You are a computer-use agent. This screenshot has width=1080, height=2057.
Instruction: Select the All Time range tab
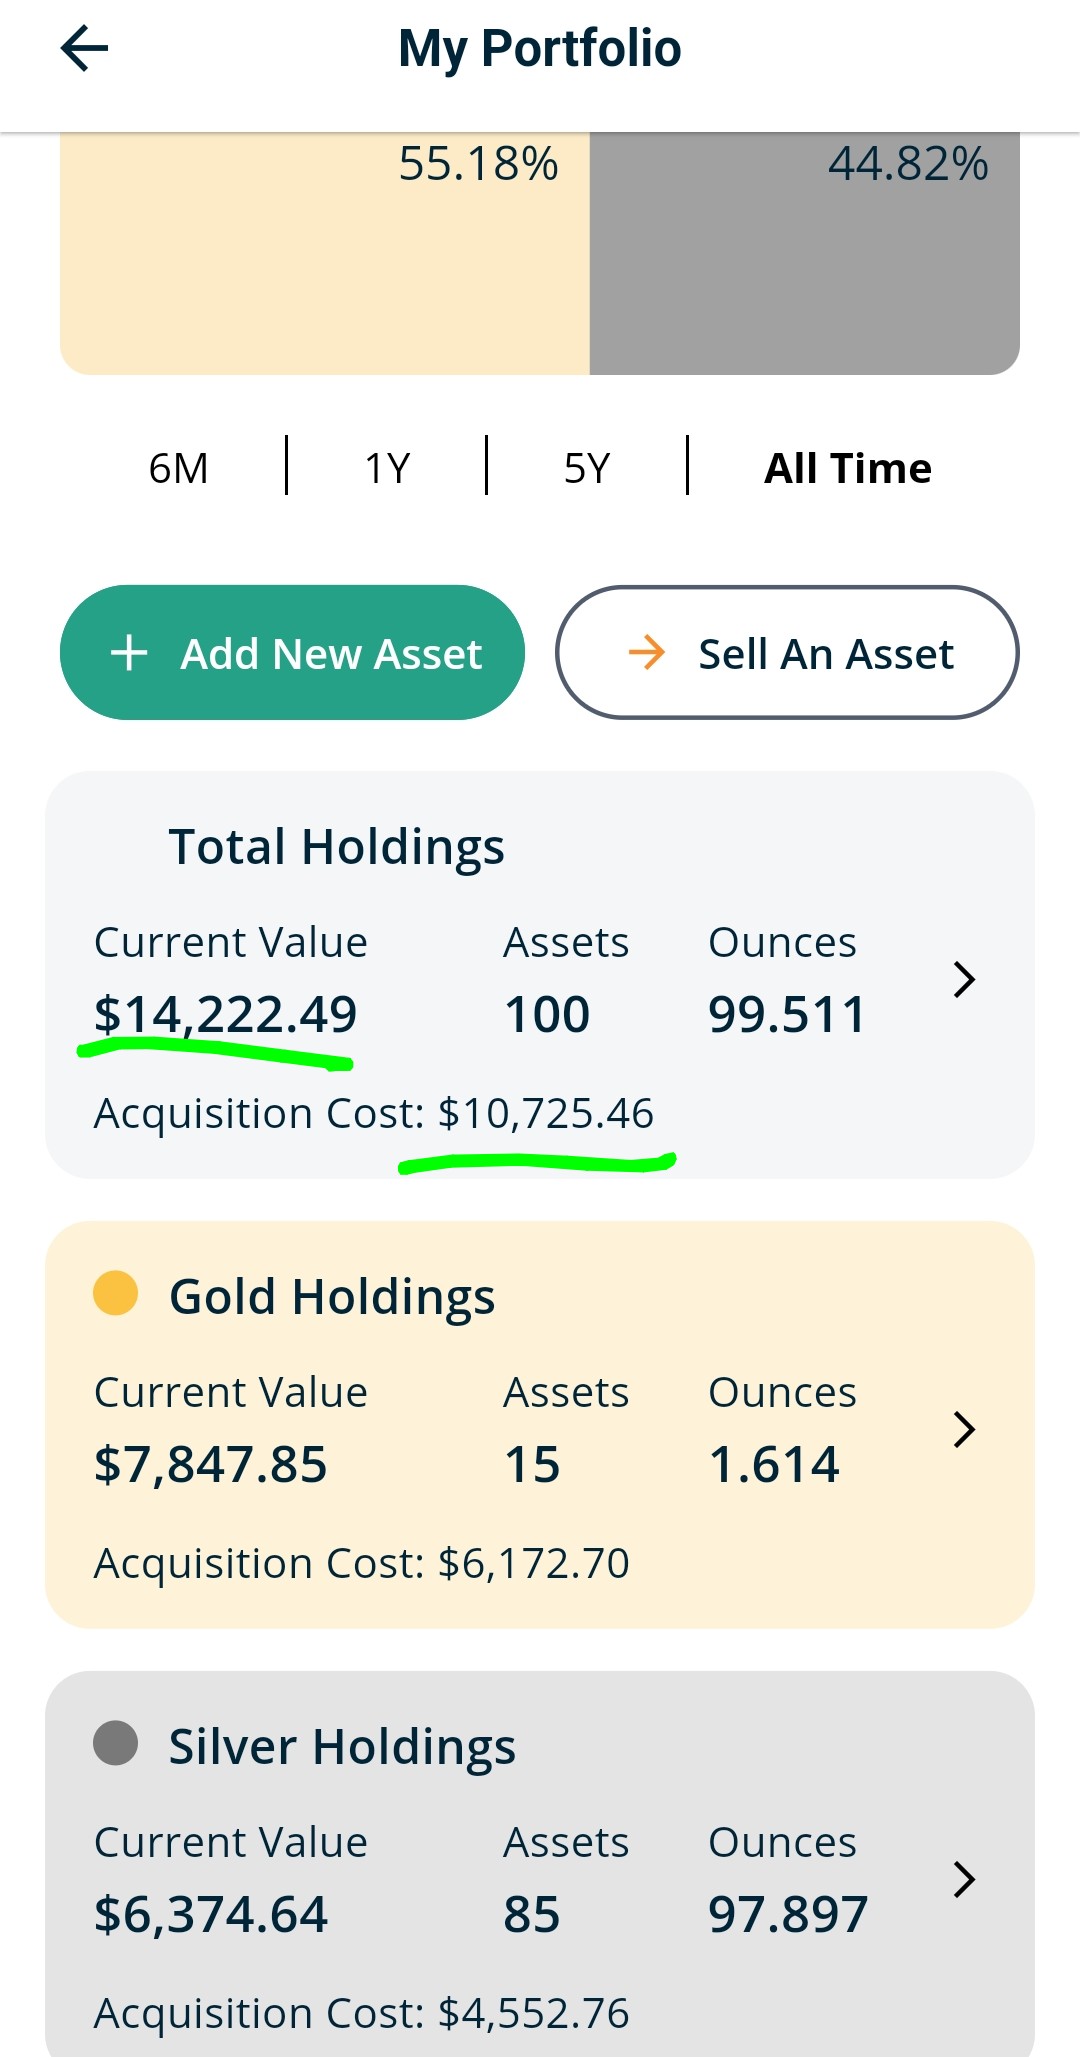coord(848,467)
